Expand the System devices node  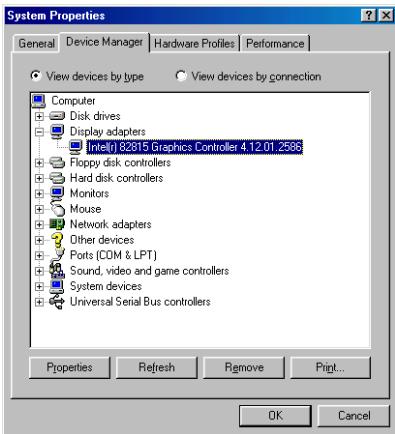pos(39,287)
